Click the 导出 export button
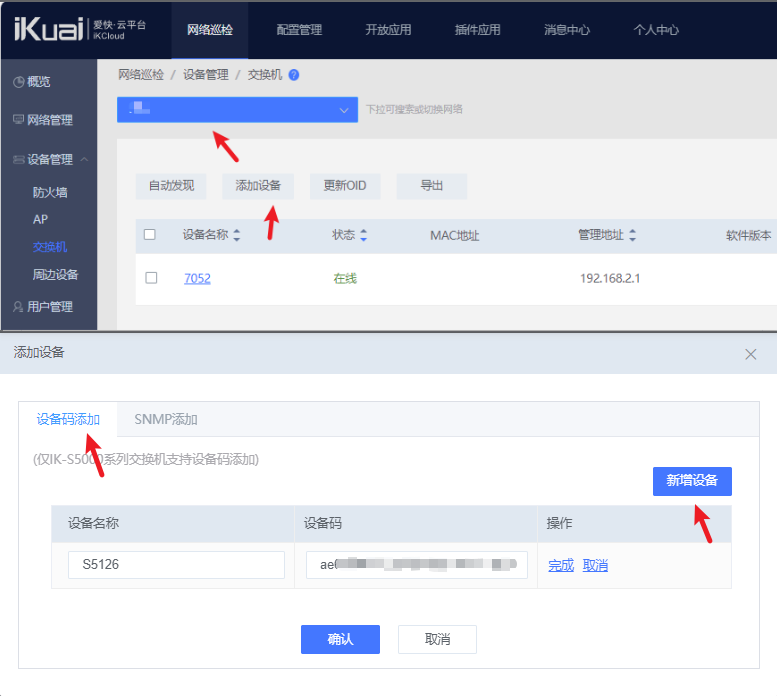 click(x=432, y=186)
